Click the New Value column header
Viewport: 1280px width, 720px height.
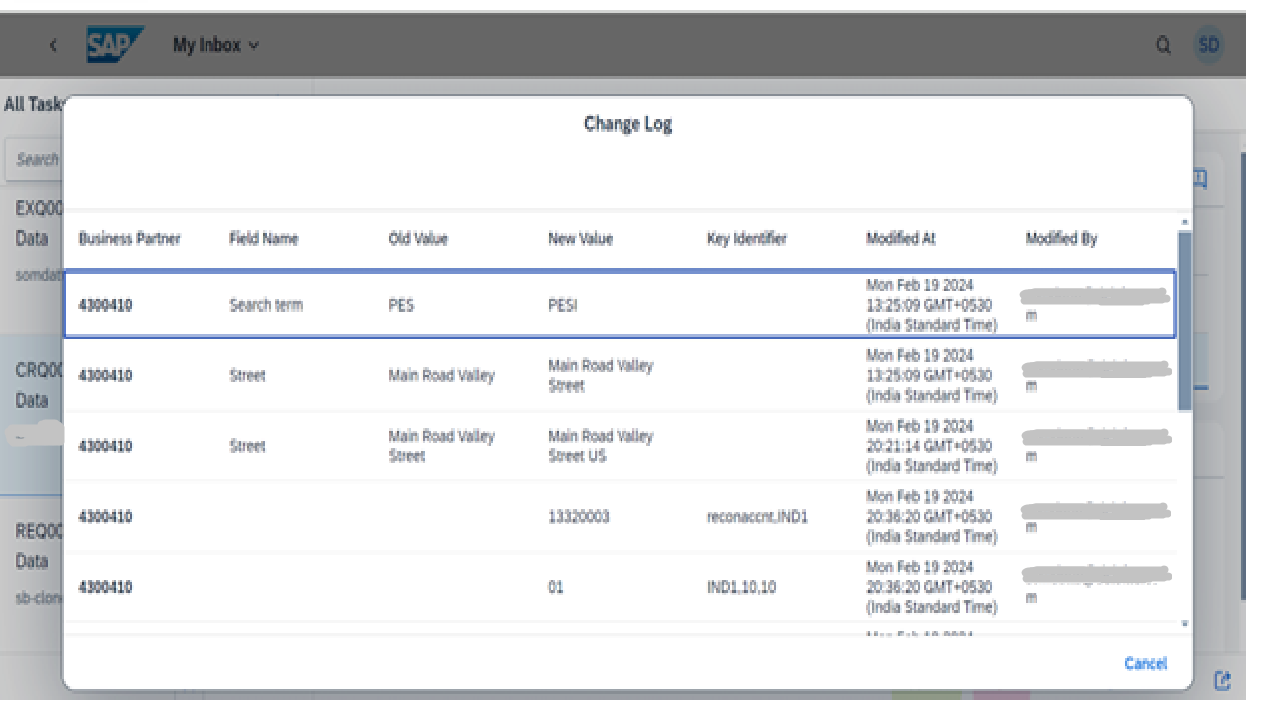click(x=580, y=239)
